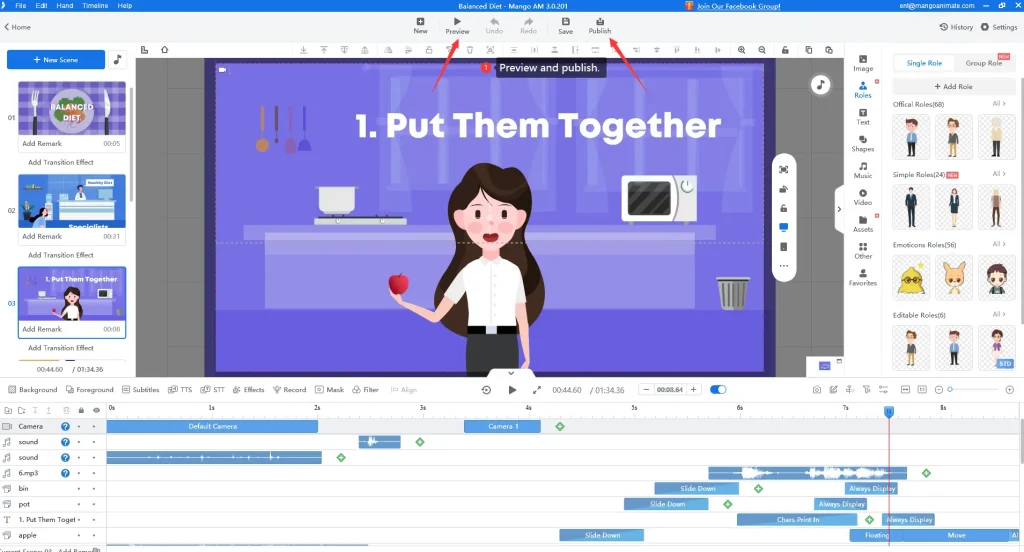Toggle the blue switch beside duration field
1024x552 pixels.
pos(718,390)
